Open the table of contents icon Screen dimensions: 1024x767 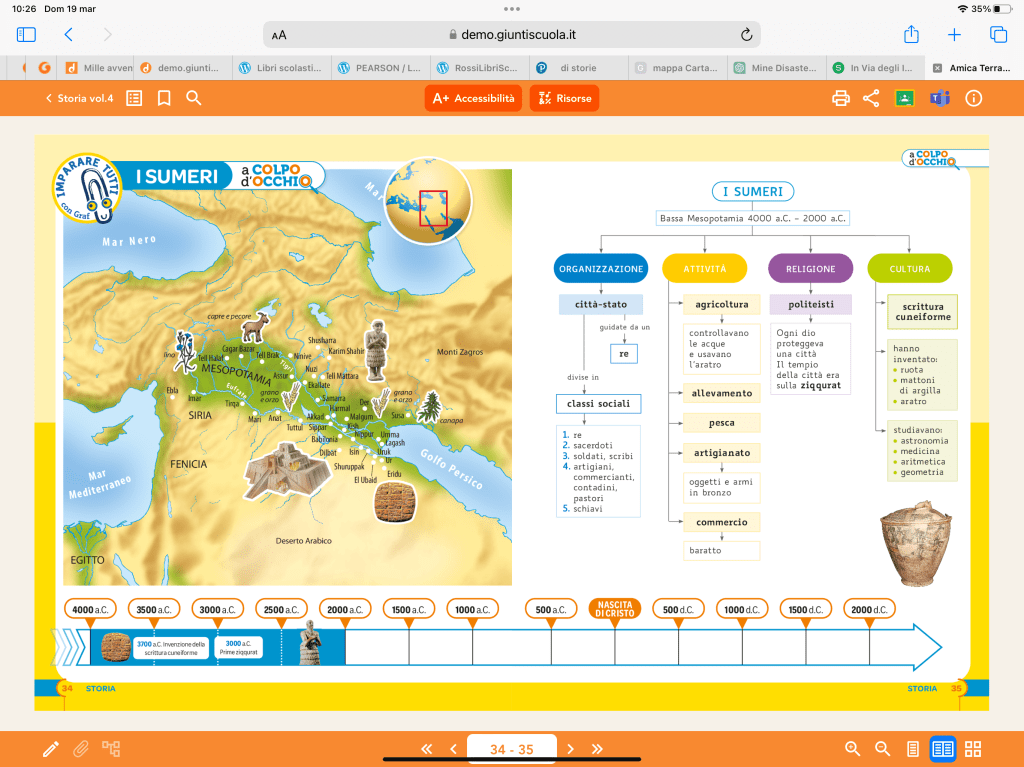[x=134, y=98]
